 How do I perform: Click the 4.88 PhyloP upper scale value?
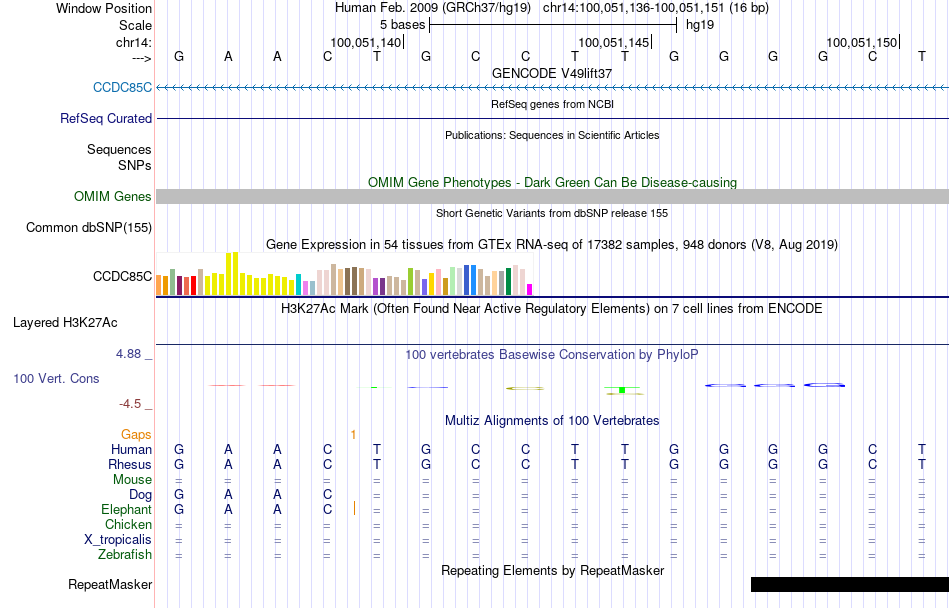[x=128, y=354]
